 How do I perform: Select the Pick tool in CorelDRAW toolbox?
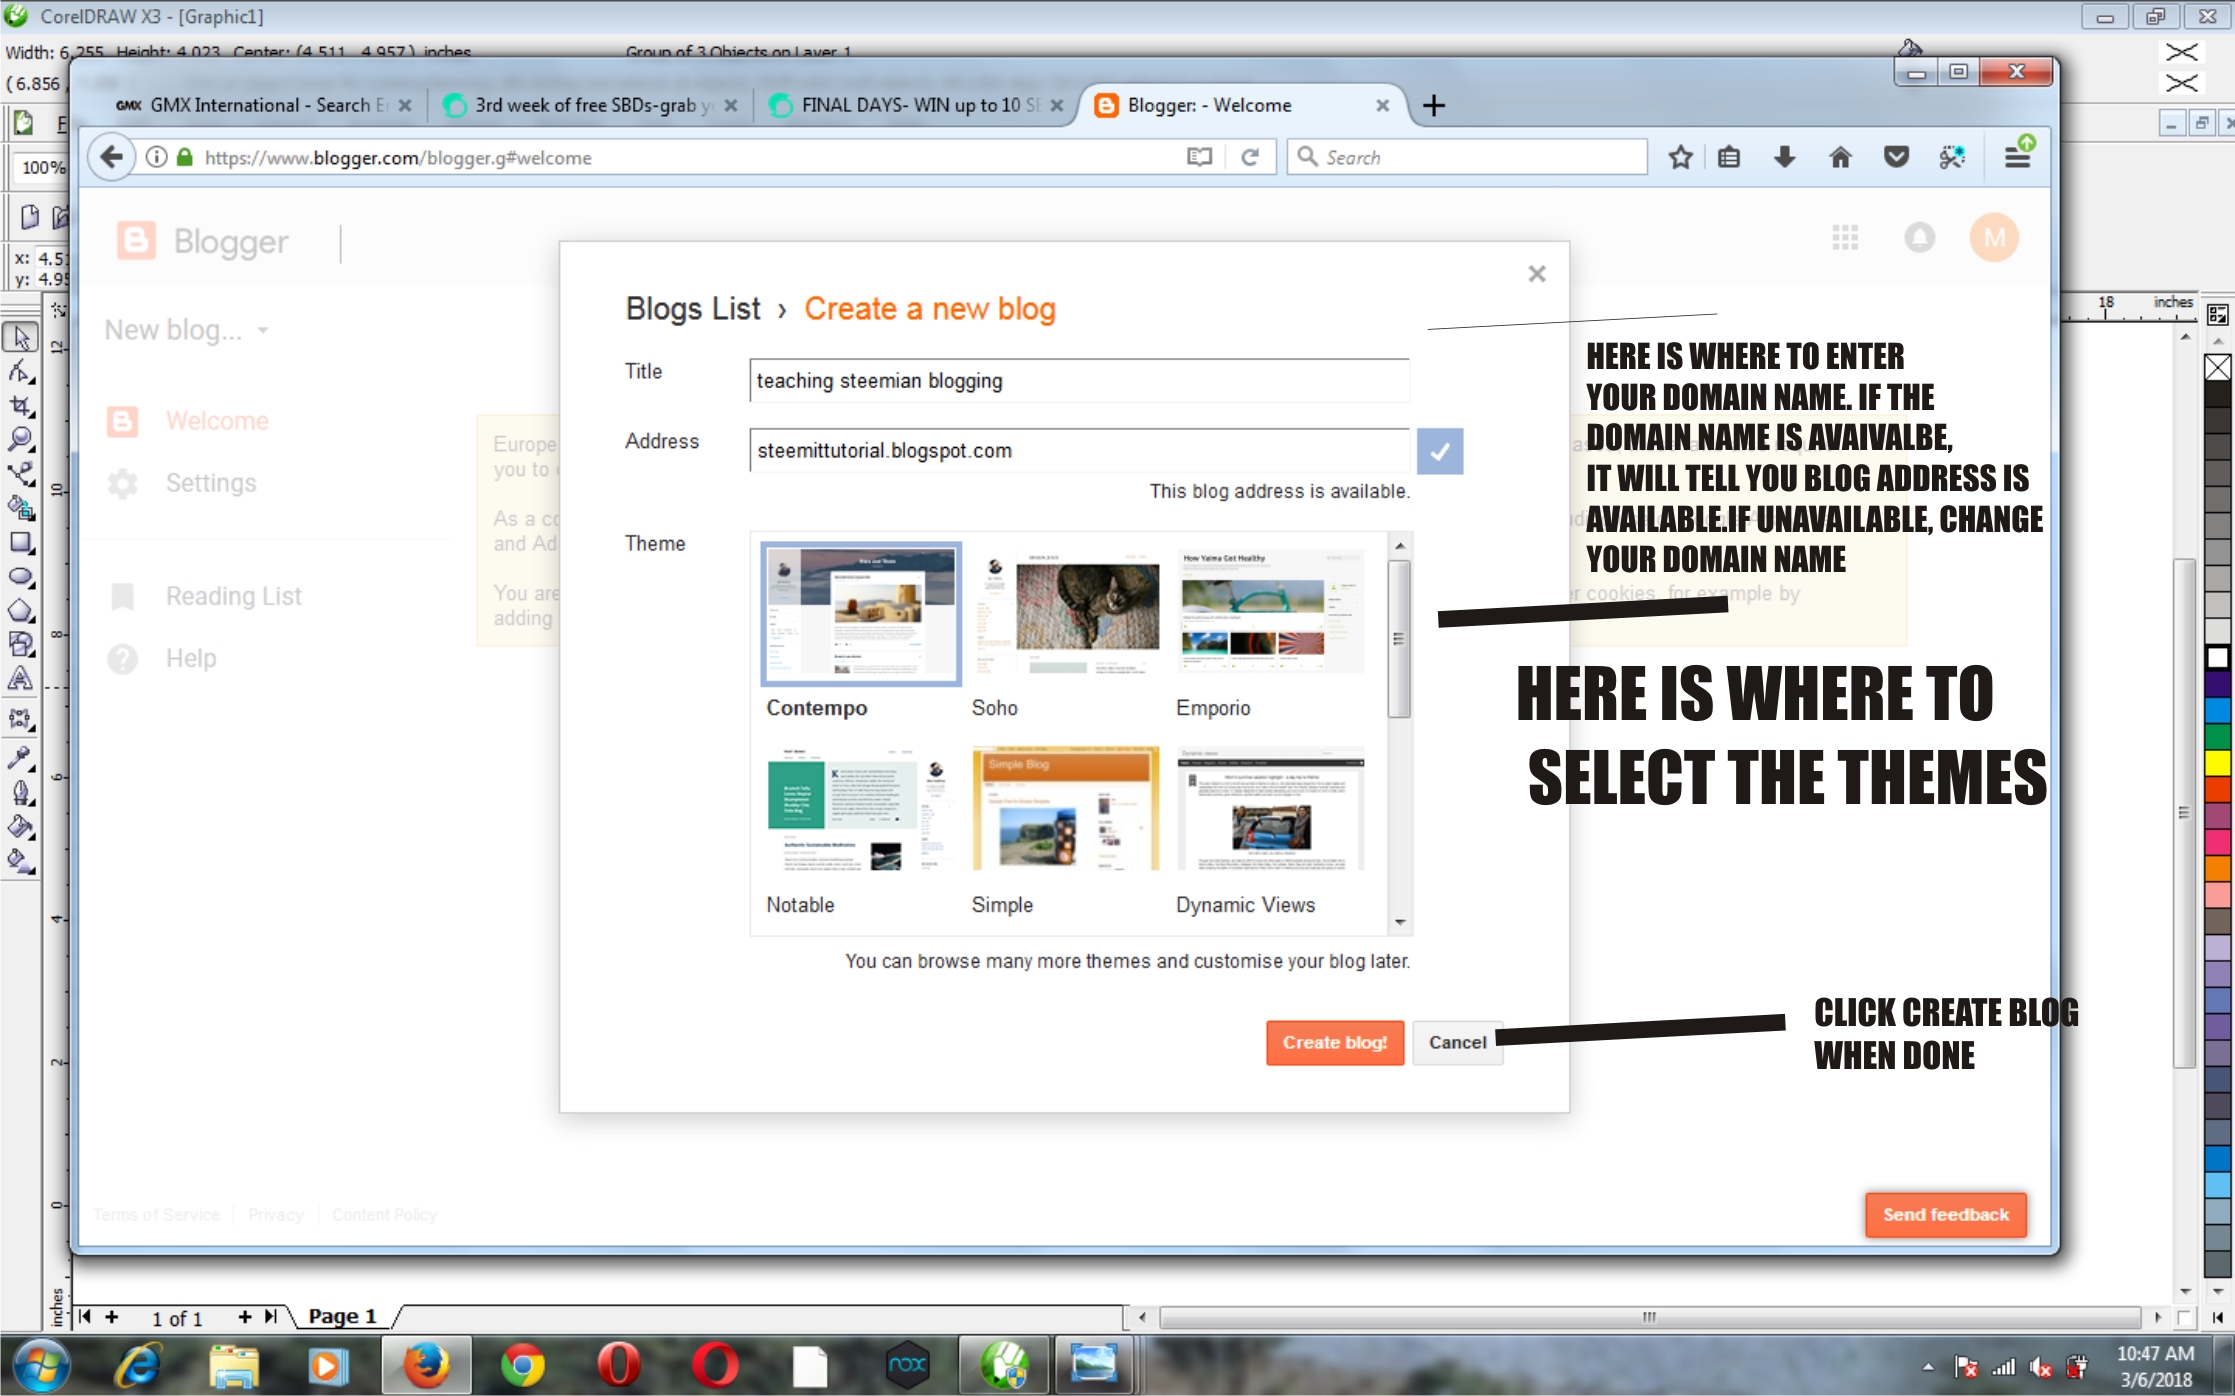pyautogui.click(x=21, y=338)
